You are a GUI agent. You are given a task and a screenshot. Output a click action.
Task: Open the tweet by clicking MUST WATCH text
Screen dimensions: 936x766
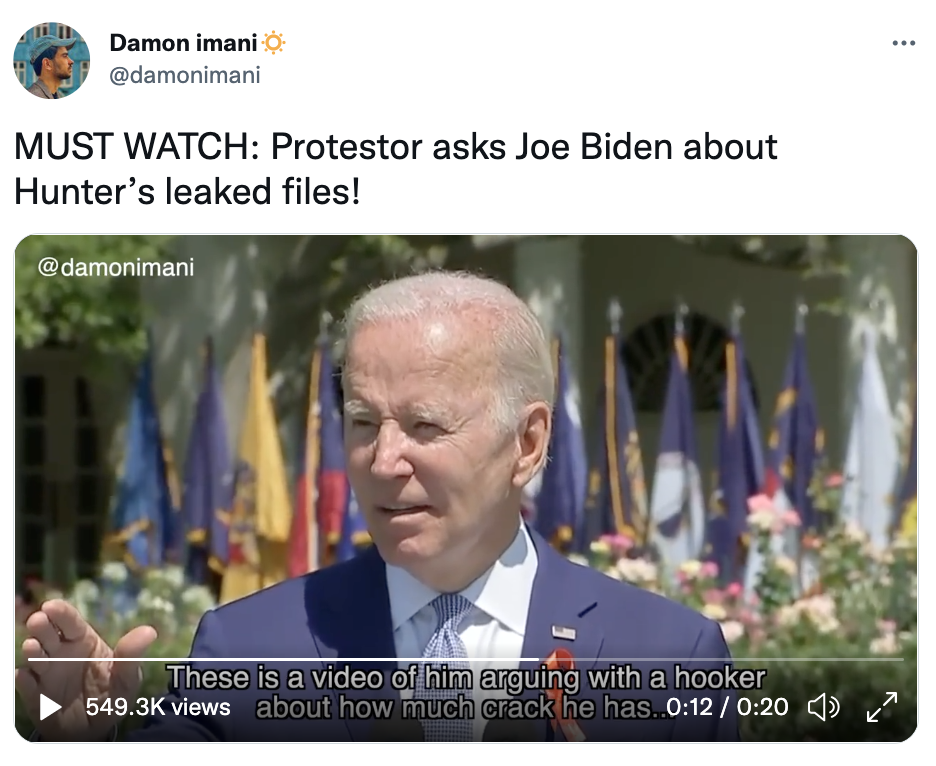point(136,146)
